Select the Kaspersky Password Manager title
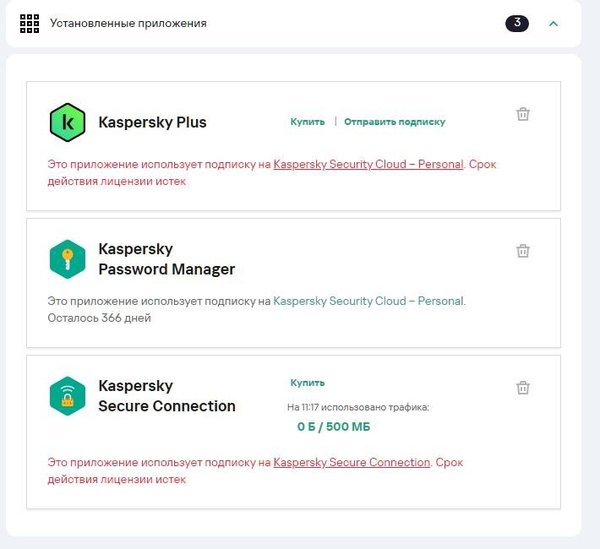 [x=166, y=259]
